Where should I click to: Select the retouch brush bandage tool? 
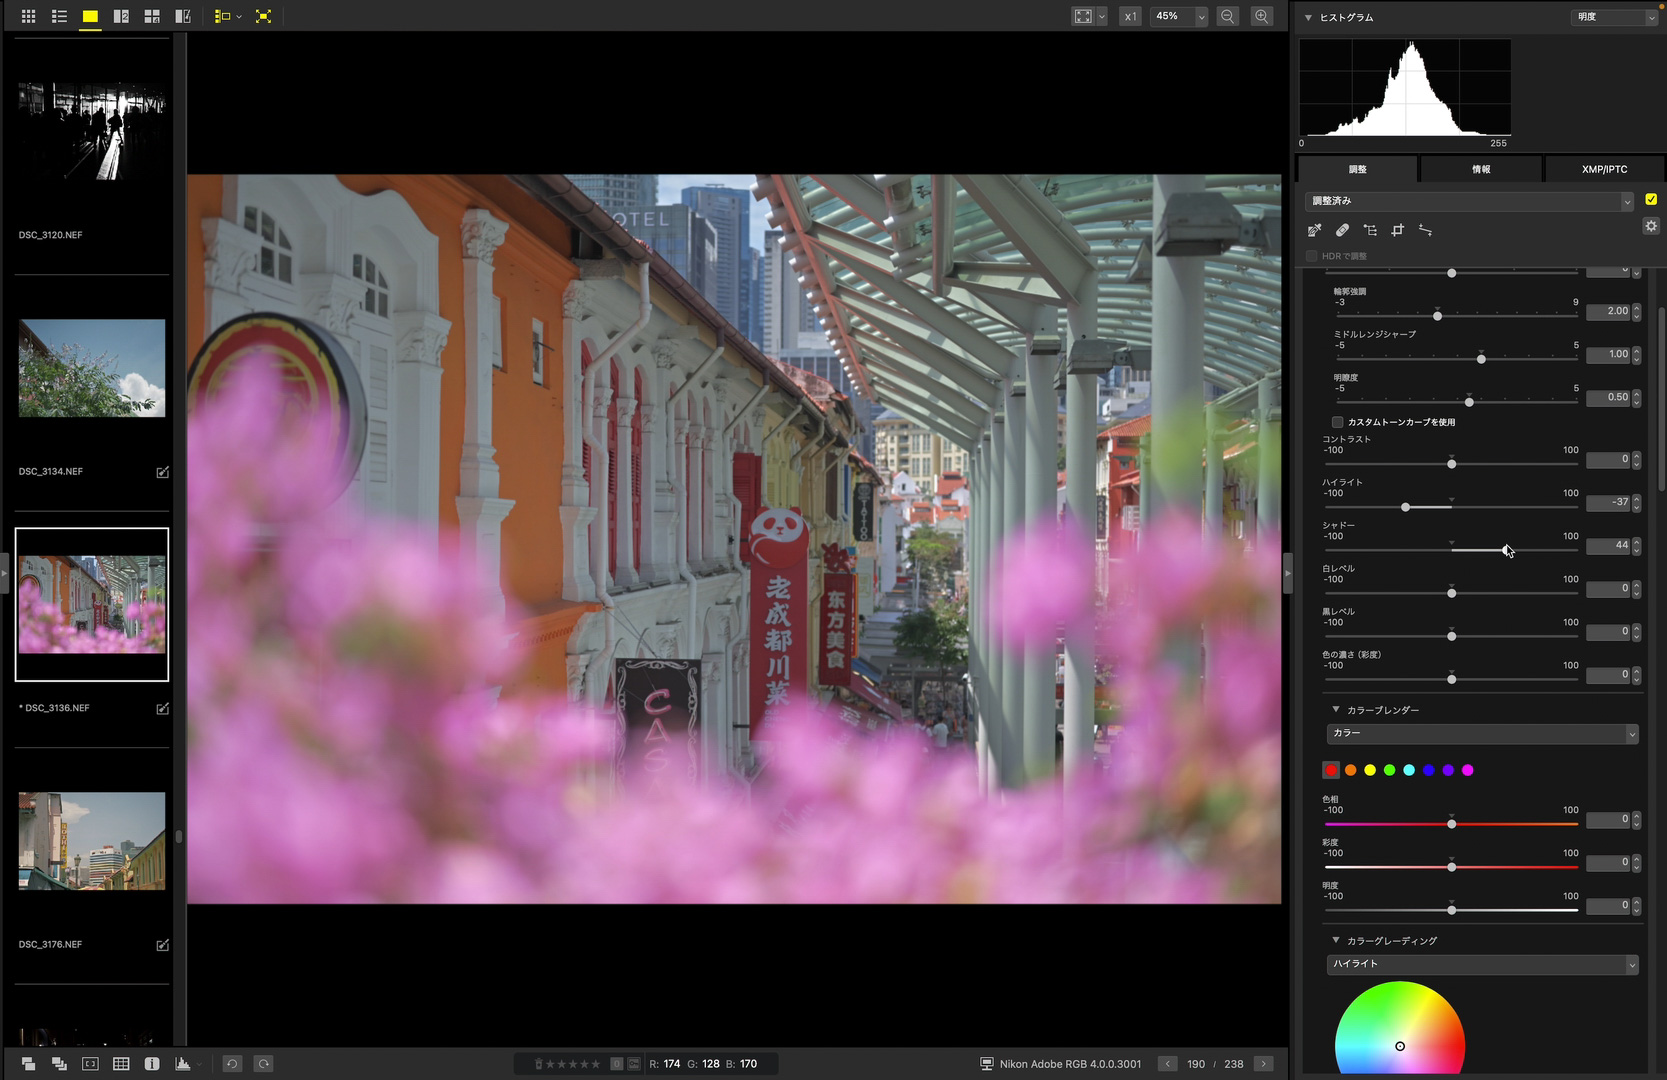click(x=1342, y=230)
